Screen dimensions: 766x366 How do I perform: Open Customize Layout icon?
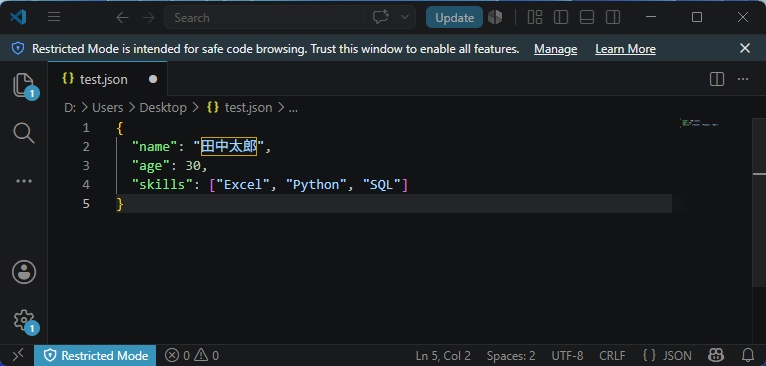click(535, 18)
